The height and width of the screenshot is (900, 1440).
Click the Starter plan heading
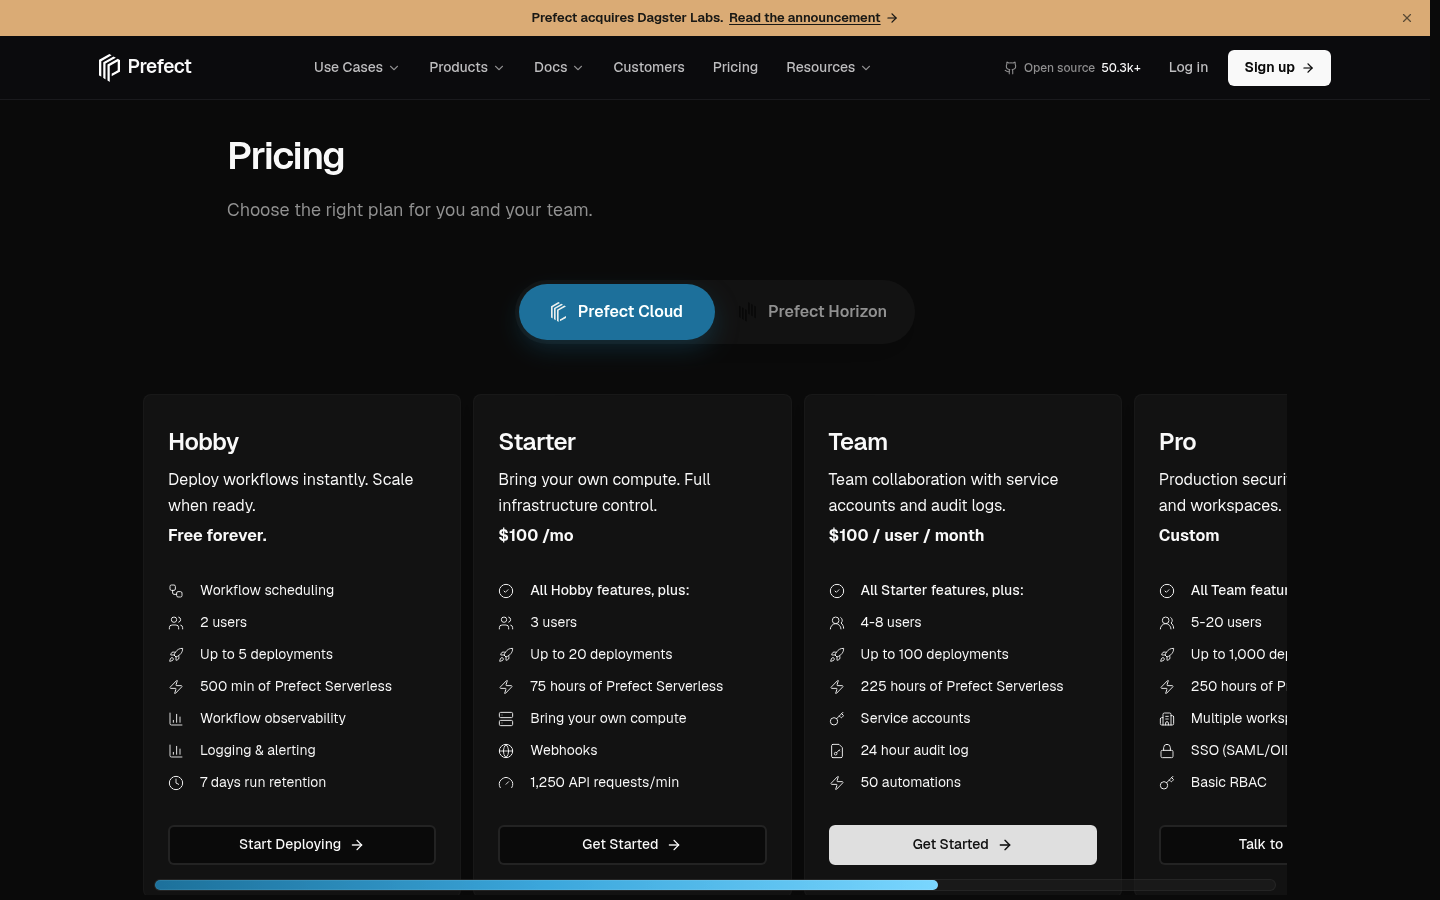click(x=537, y=442)
